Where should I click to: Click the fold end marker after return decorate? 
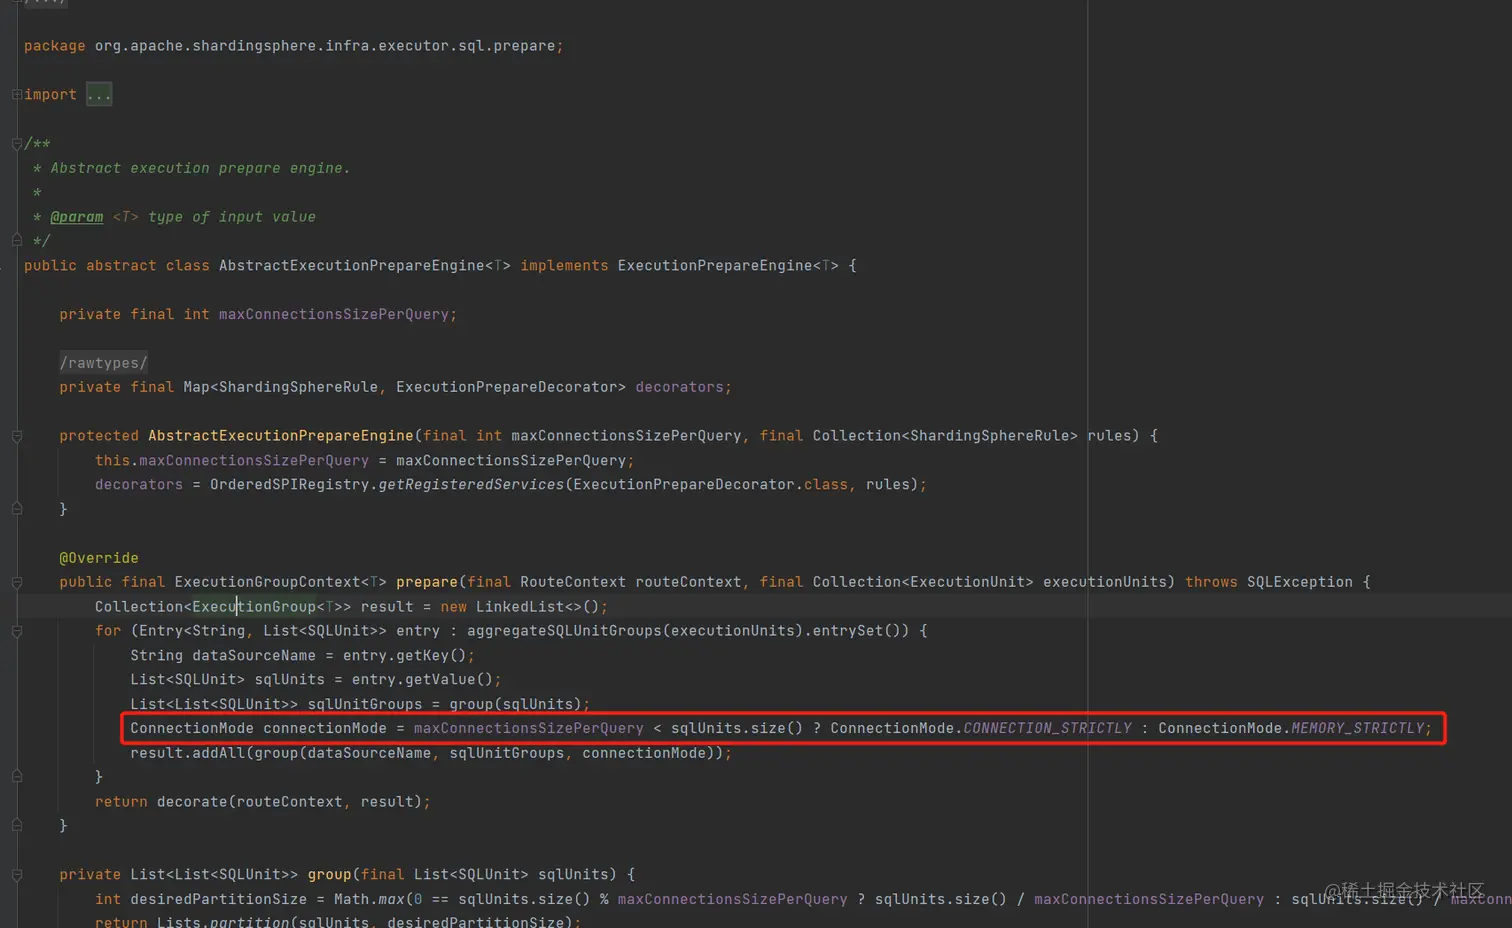(x=16, y=826)
